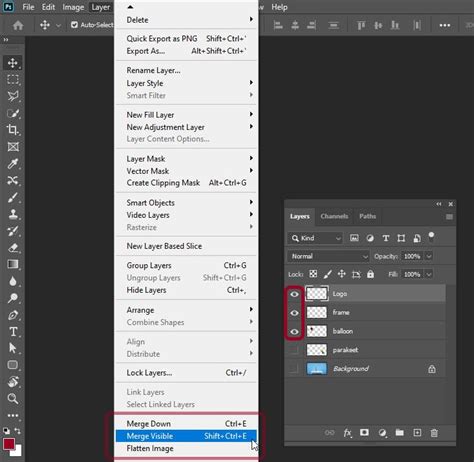Open the Normal blend mode dropdown

click(328, 256)
